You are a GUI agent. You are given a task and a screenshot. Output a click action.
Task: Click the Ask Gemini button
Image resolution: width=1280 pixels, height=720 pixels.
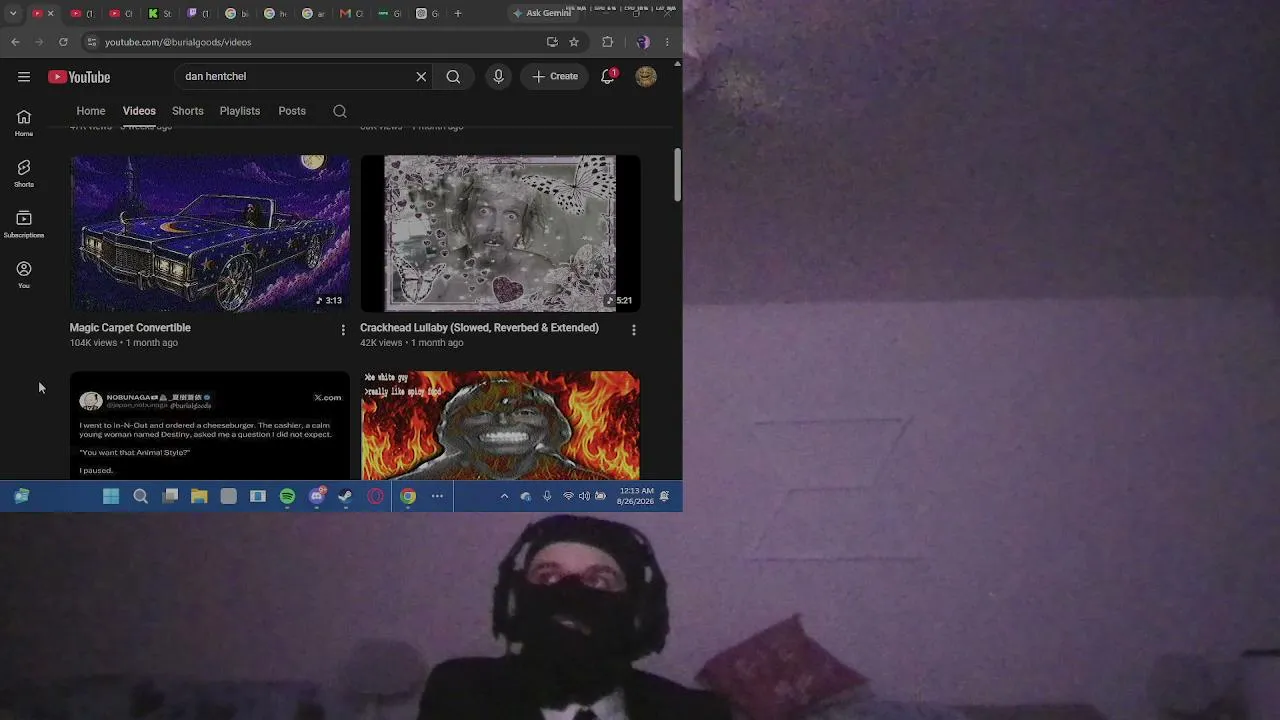542,13
